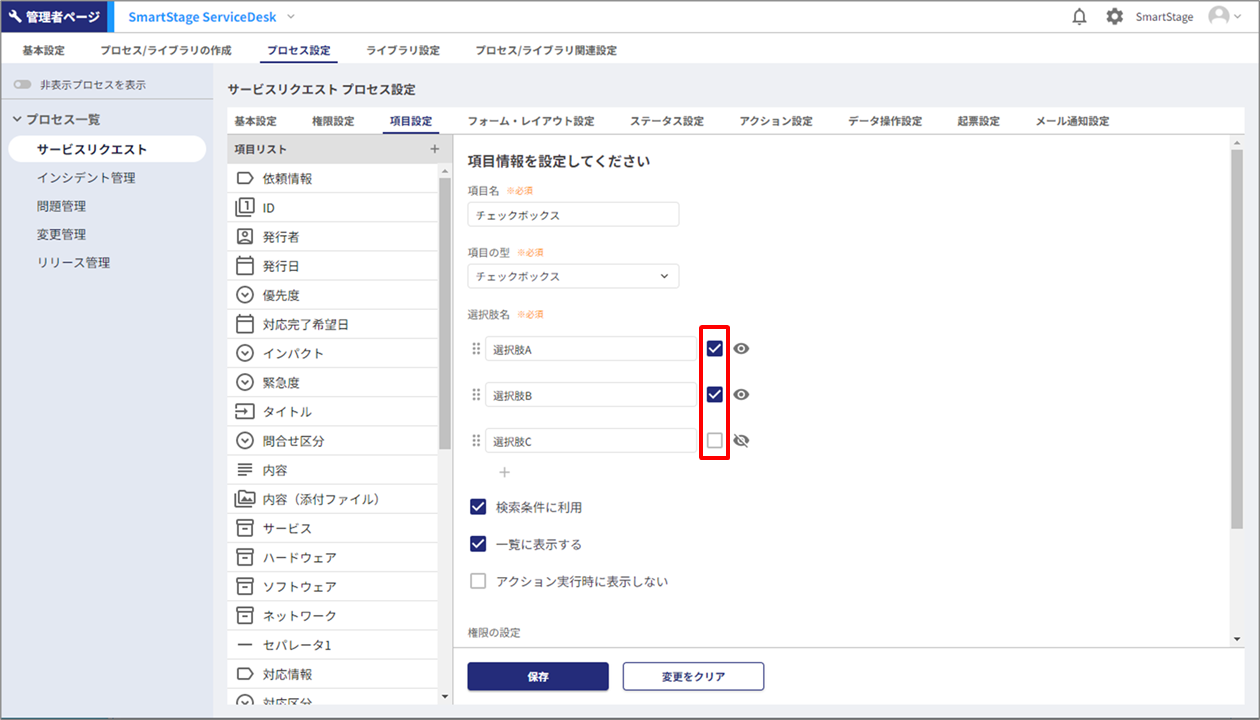The width and height of the screenshot is (1260, 720).
Task: Add new item with plus icon in 項目リスト
Action: point(434,149)
